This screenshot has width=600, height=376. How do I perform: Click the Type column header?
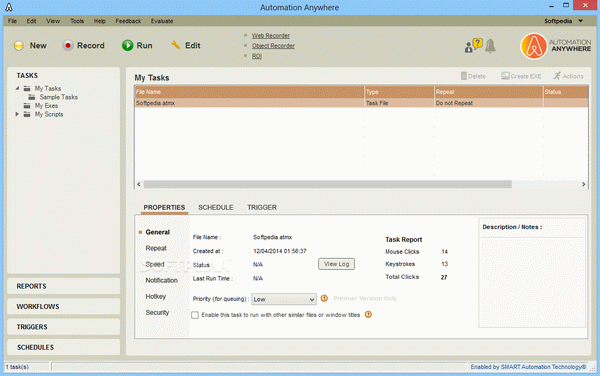tap(399, 92)
